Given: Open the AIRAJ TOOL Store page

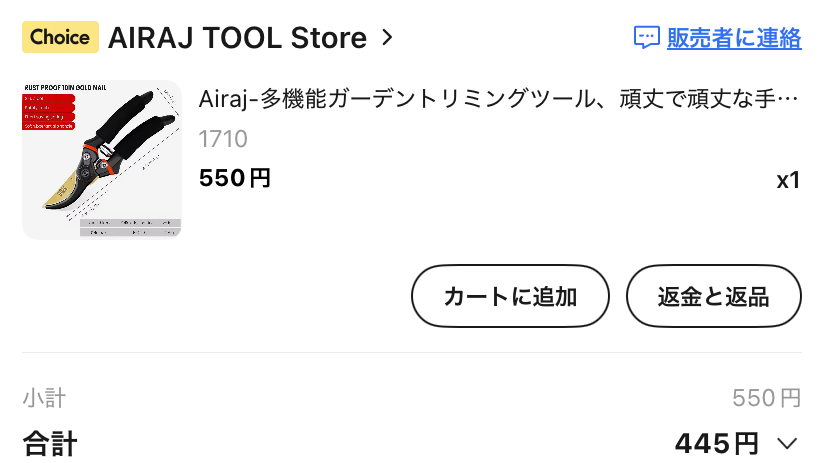Looking at the screenshot, I should click(x=237, y=38).
